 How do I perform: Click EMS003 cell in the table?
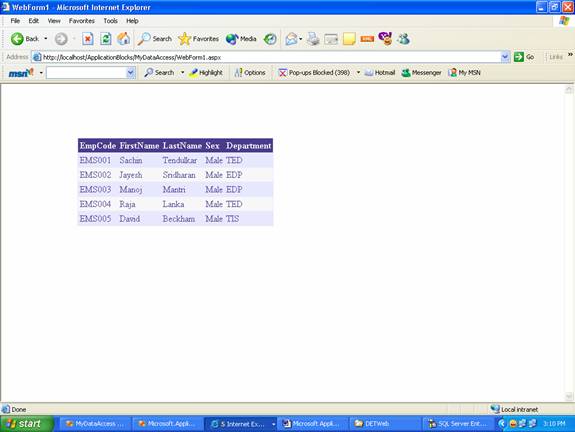tap(95, 190)
